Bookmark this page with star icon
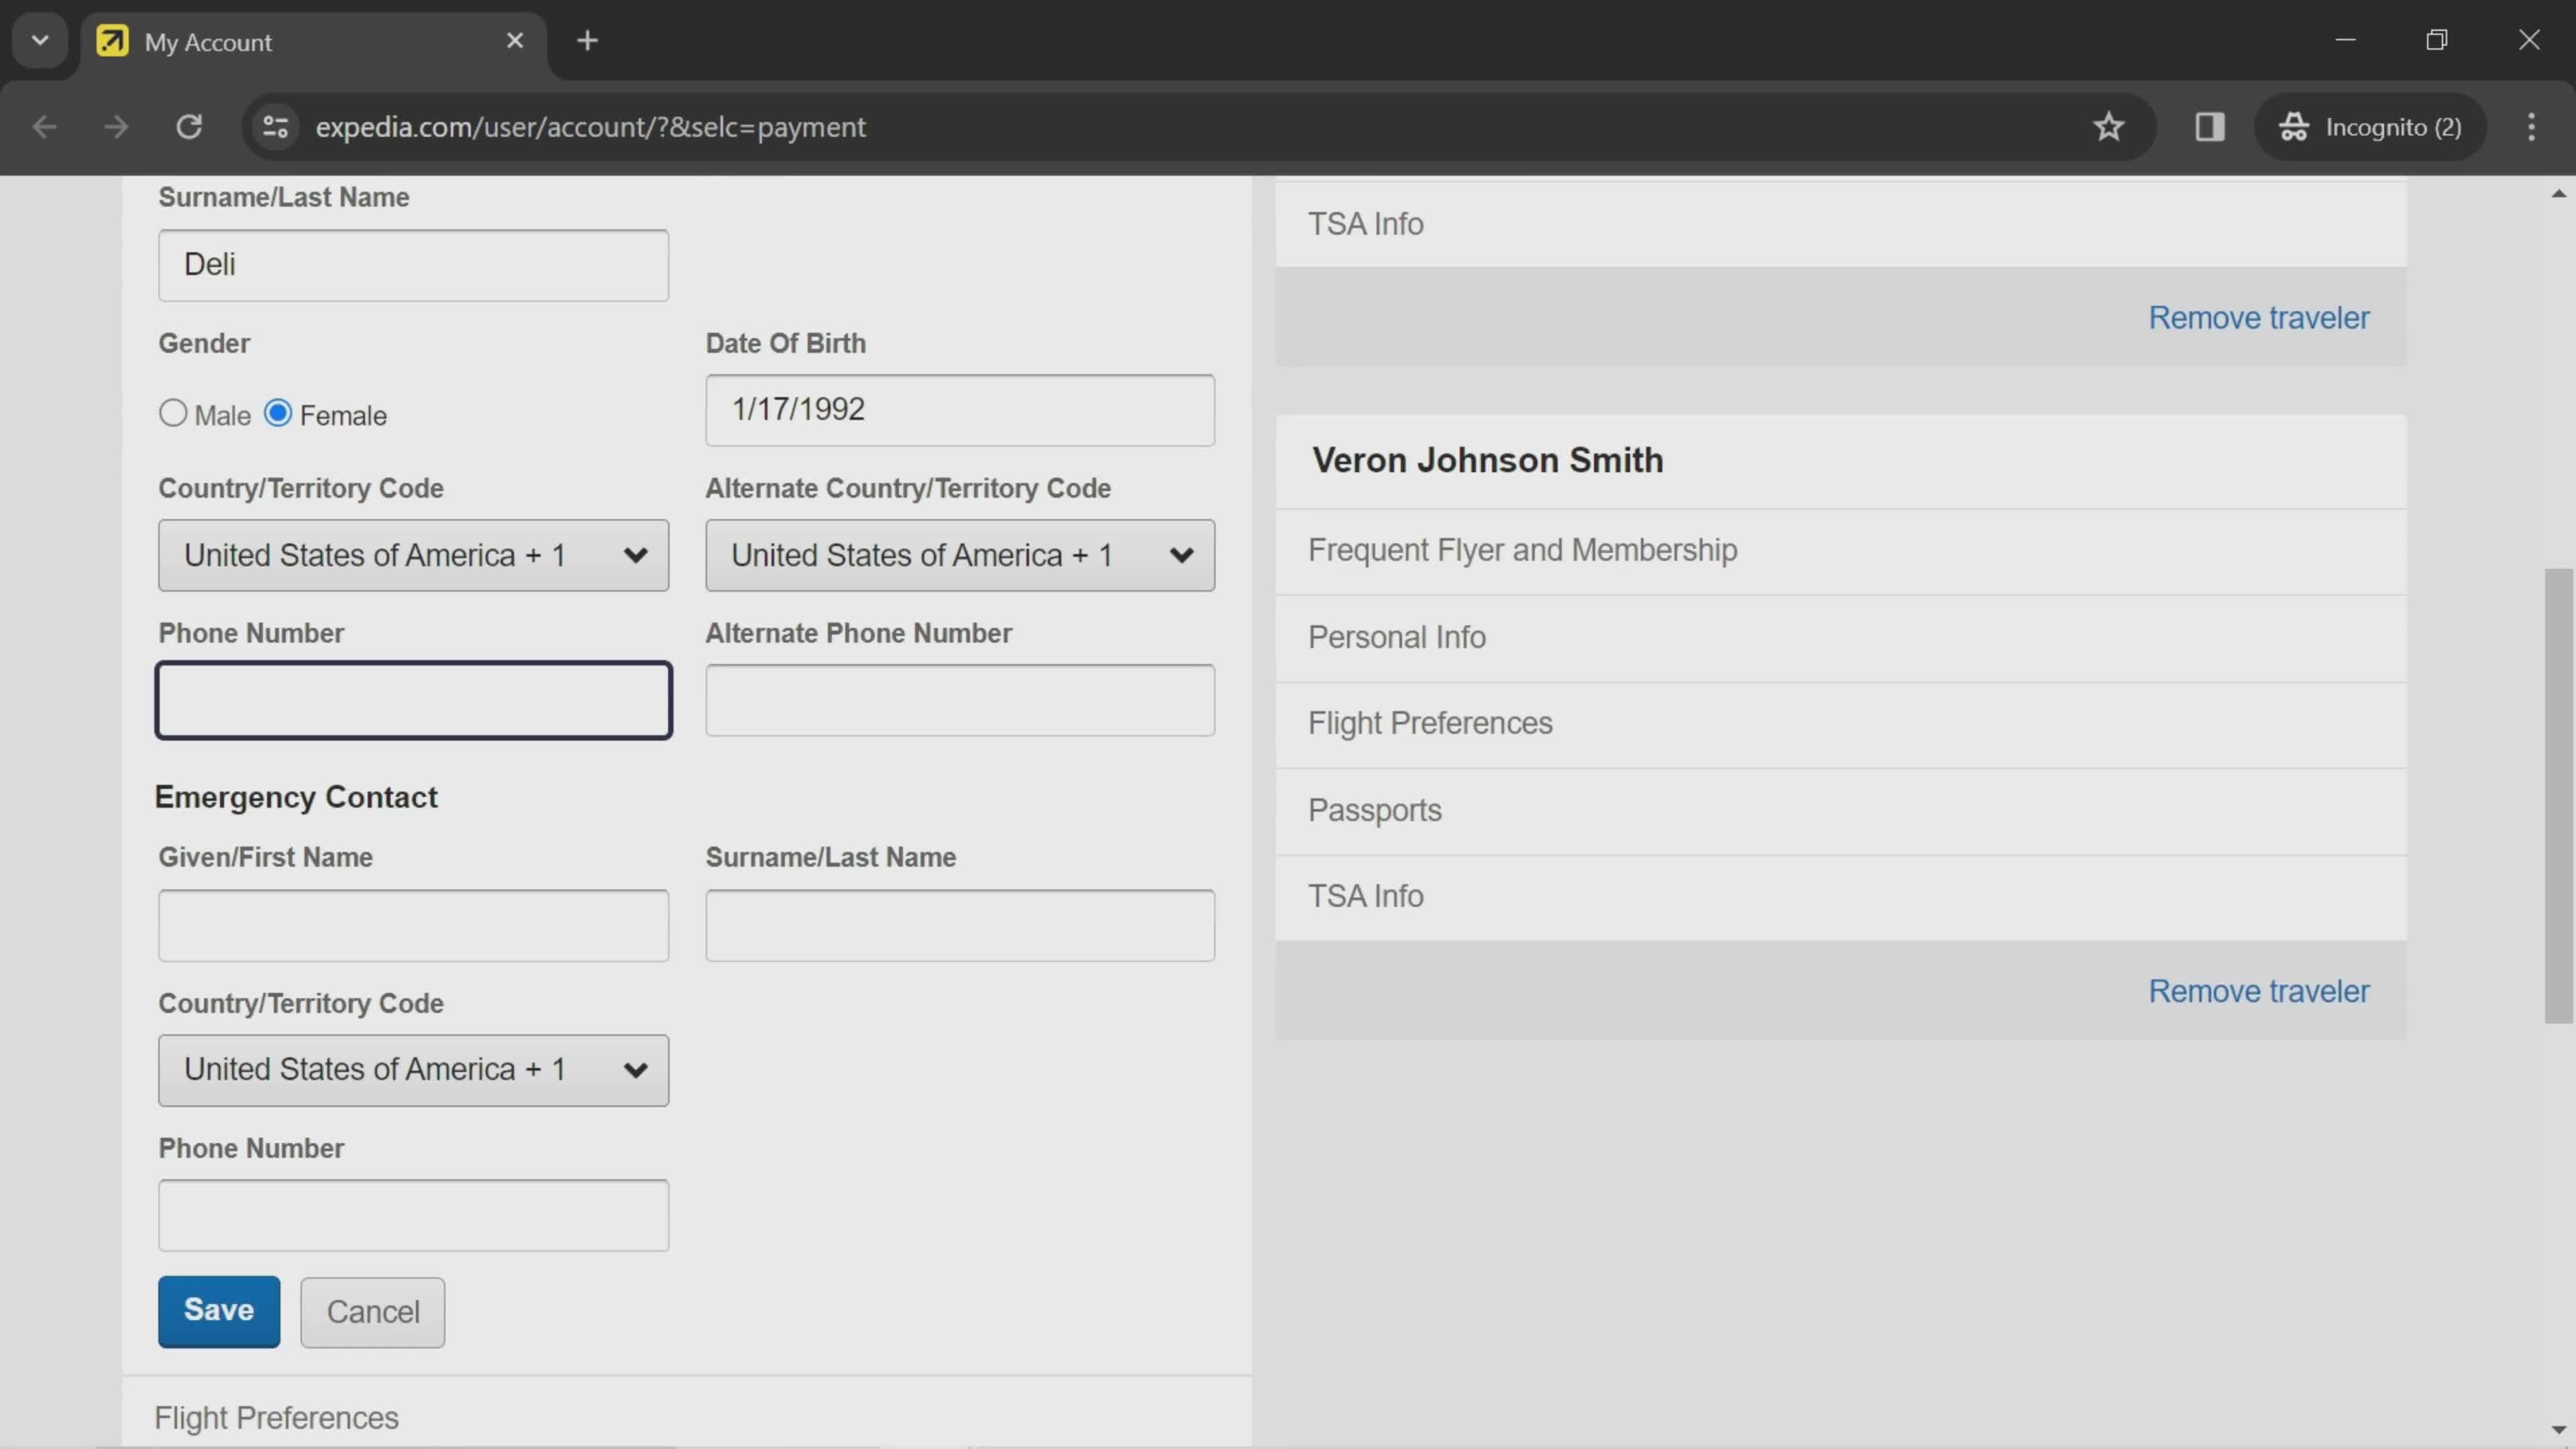Image resolution: width=2576 pixels, height=1449 pixels. click(x=2109, y=127)
